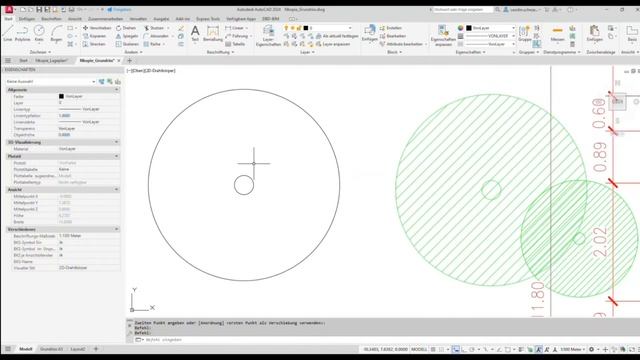The height and width of the screenshot is (360, 640).
Task: Click the Tabelle table tool
Action: 236,44
